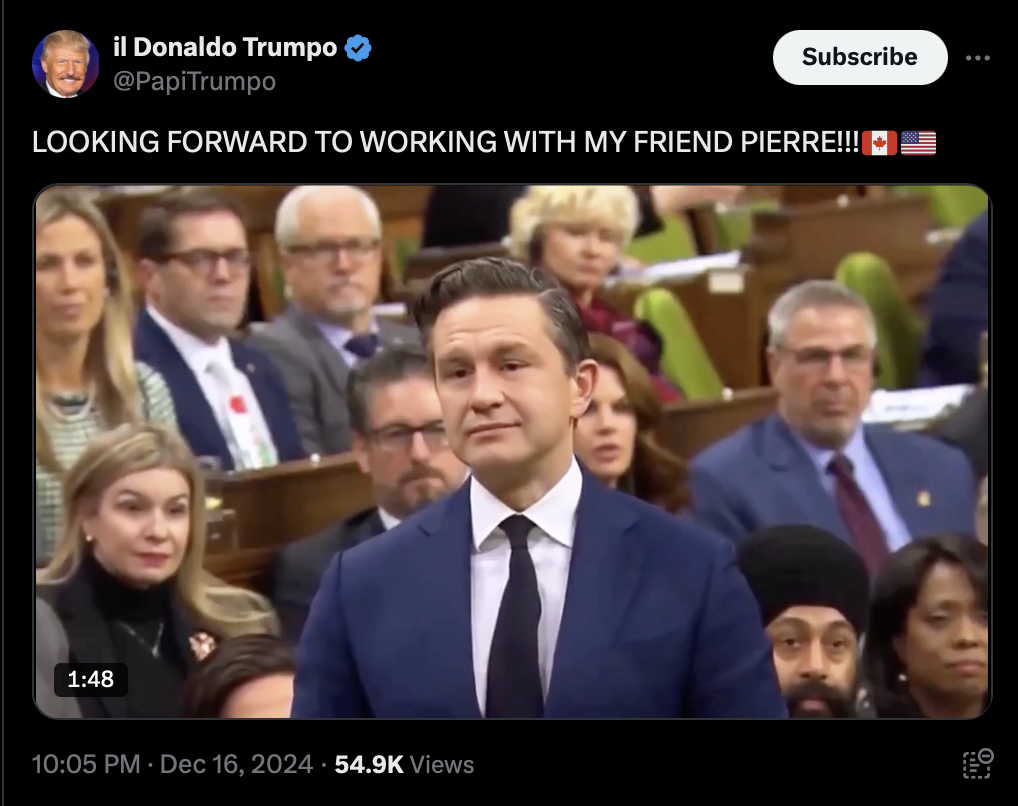Click the LOOKING FORWARD TO WORKING tweet text
Viewport: 1018px width, 806px height.
click(x=445, y=142)
